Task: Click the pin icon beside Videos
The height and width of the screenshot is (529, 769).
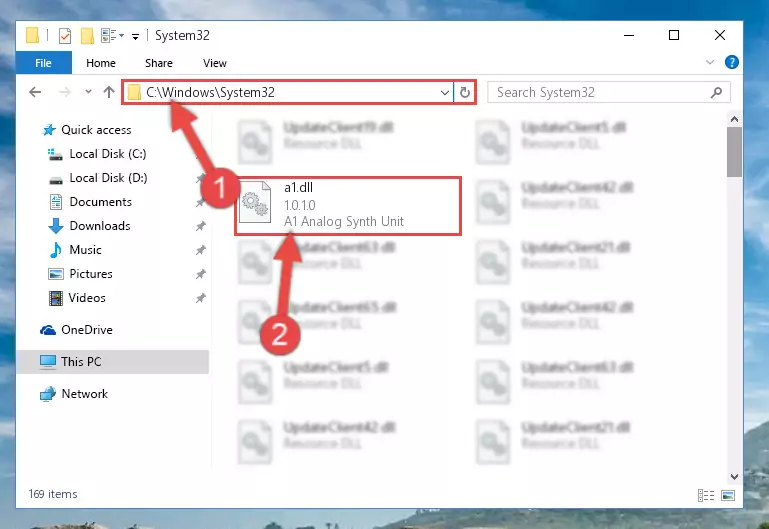Action: point(201,298)
